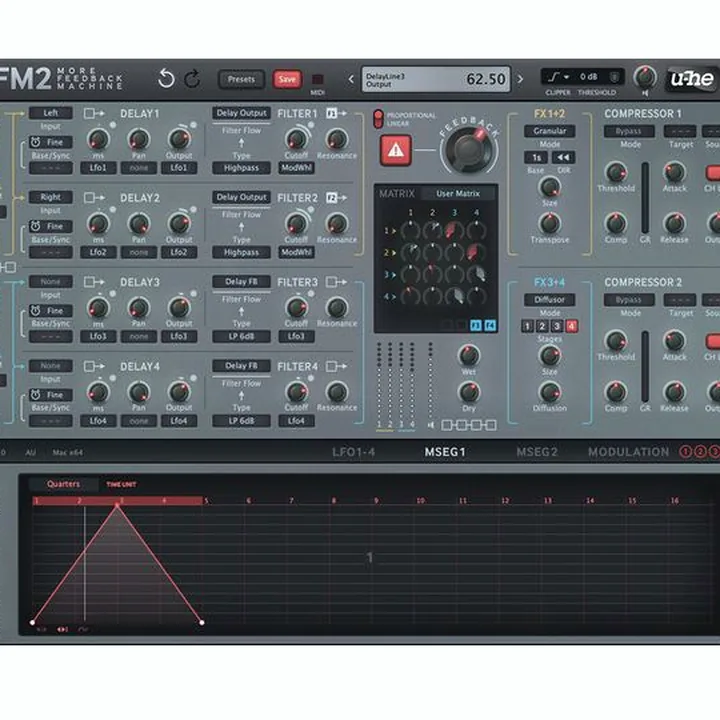Click the Delay2 routing arrow icon
The image size is (720, 720).
(94, 198)
